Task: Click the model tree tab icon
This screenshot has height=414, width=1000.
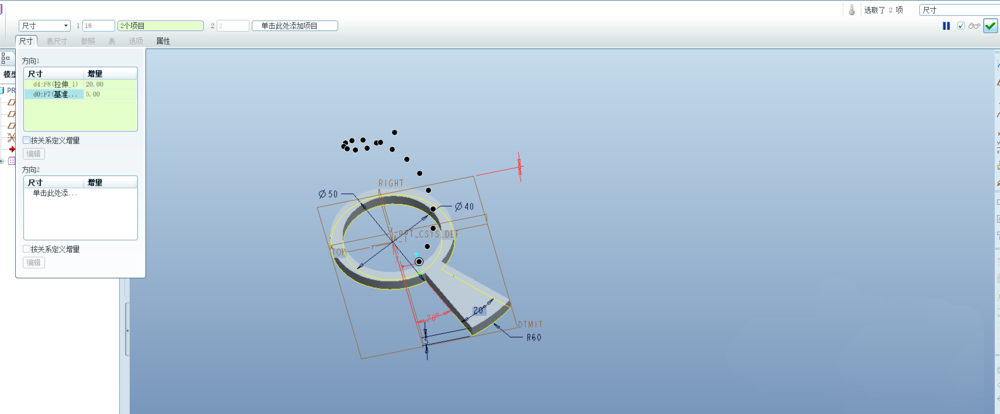Action: click(5, 58)
